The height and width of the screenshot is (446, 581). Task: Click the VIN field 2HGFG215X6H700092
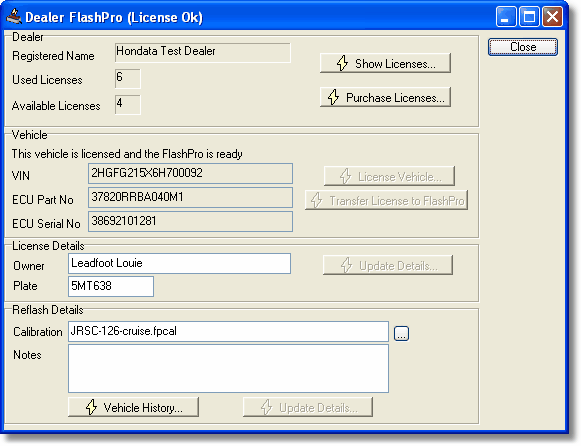coord(190,173)
